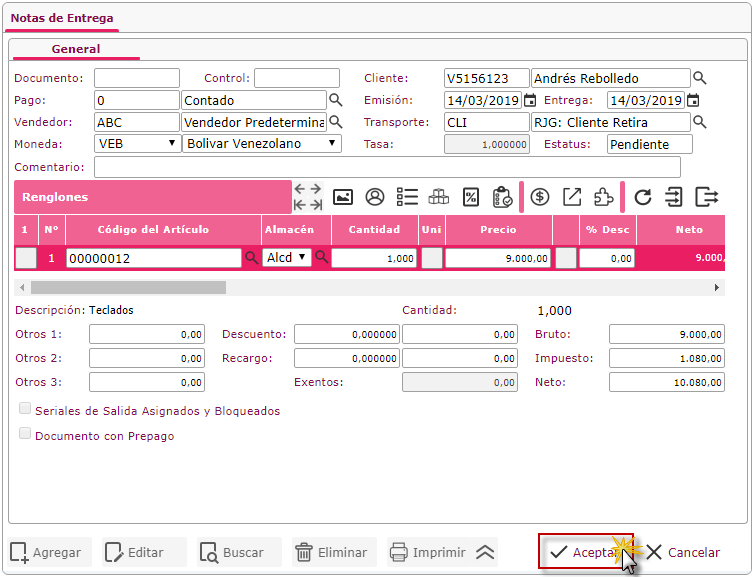The height and width of the screenshot is (577, 755).
Task: Open the stacked boxes inventory icon
Action: click(439, 197)
